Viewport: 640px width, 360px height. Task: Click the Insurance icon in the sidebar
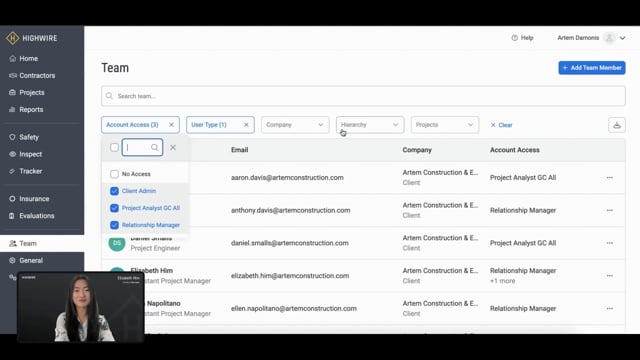point(12,199)
